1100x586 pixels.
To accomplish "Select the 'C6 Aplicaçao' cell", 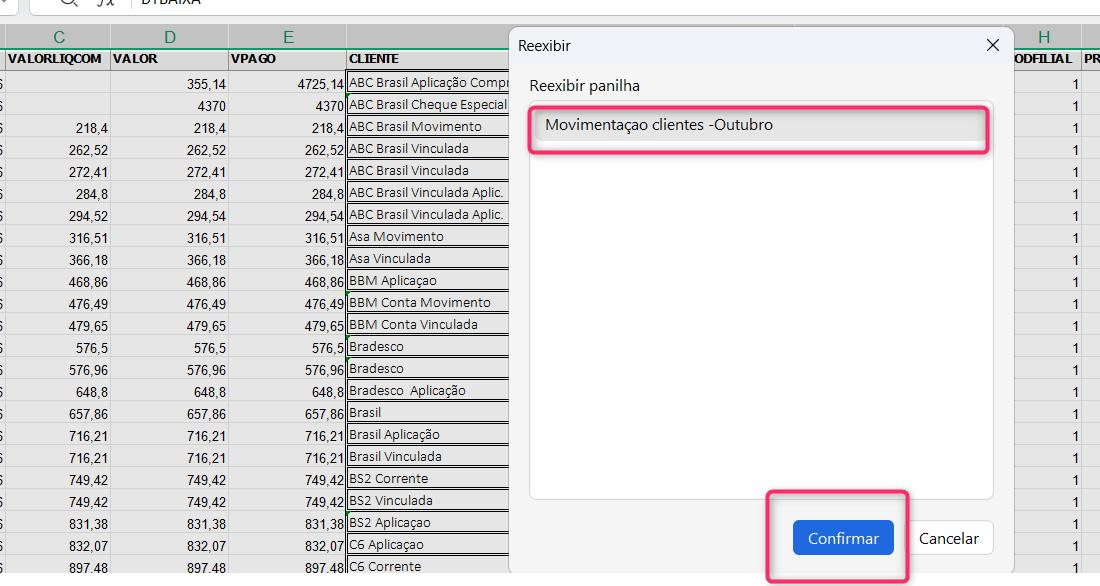I will click(x=428, y=545).
